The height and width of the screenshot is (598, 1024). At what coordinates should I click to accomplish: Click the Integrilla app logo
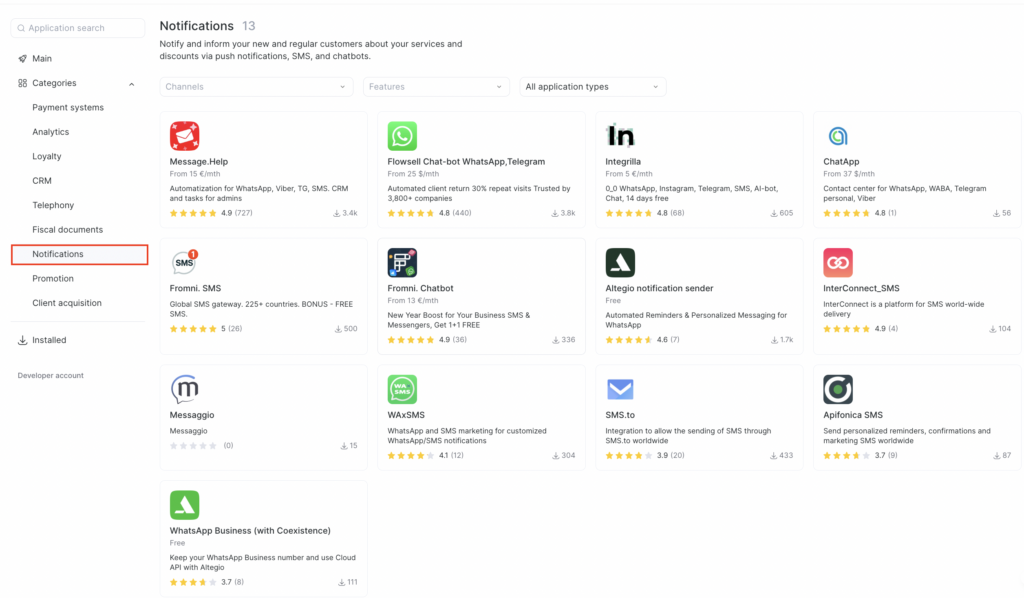[620, 136]
